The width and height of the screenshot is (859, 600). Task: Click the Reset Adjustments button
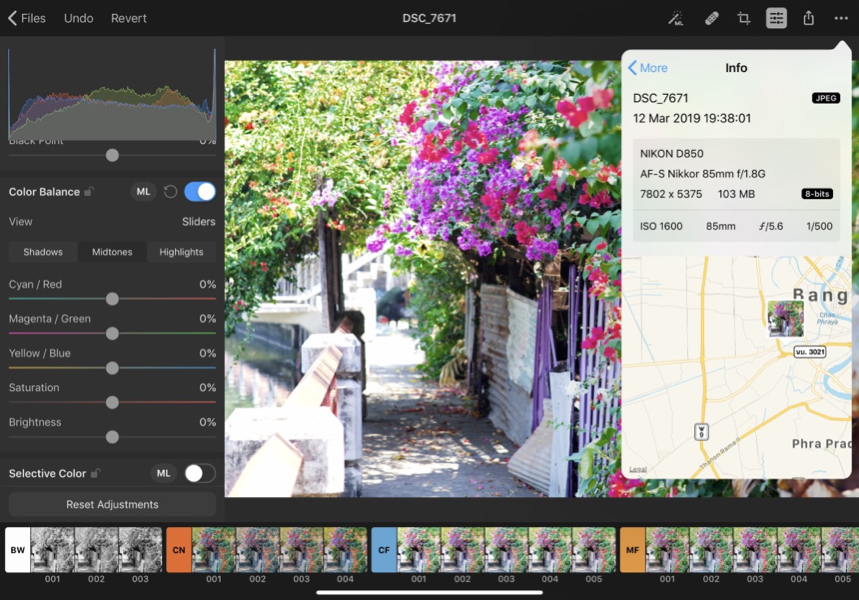click(x=112, y=504)
